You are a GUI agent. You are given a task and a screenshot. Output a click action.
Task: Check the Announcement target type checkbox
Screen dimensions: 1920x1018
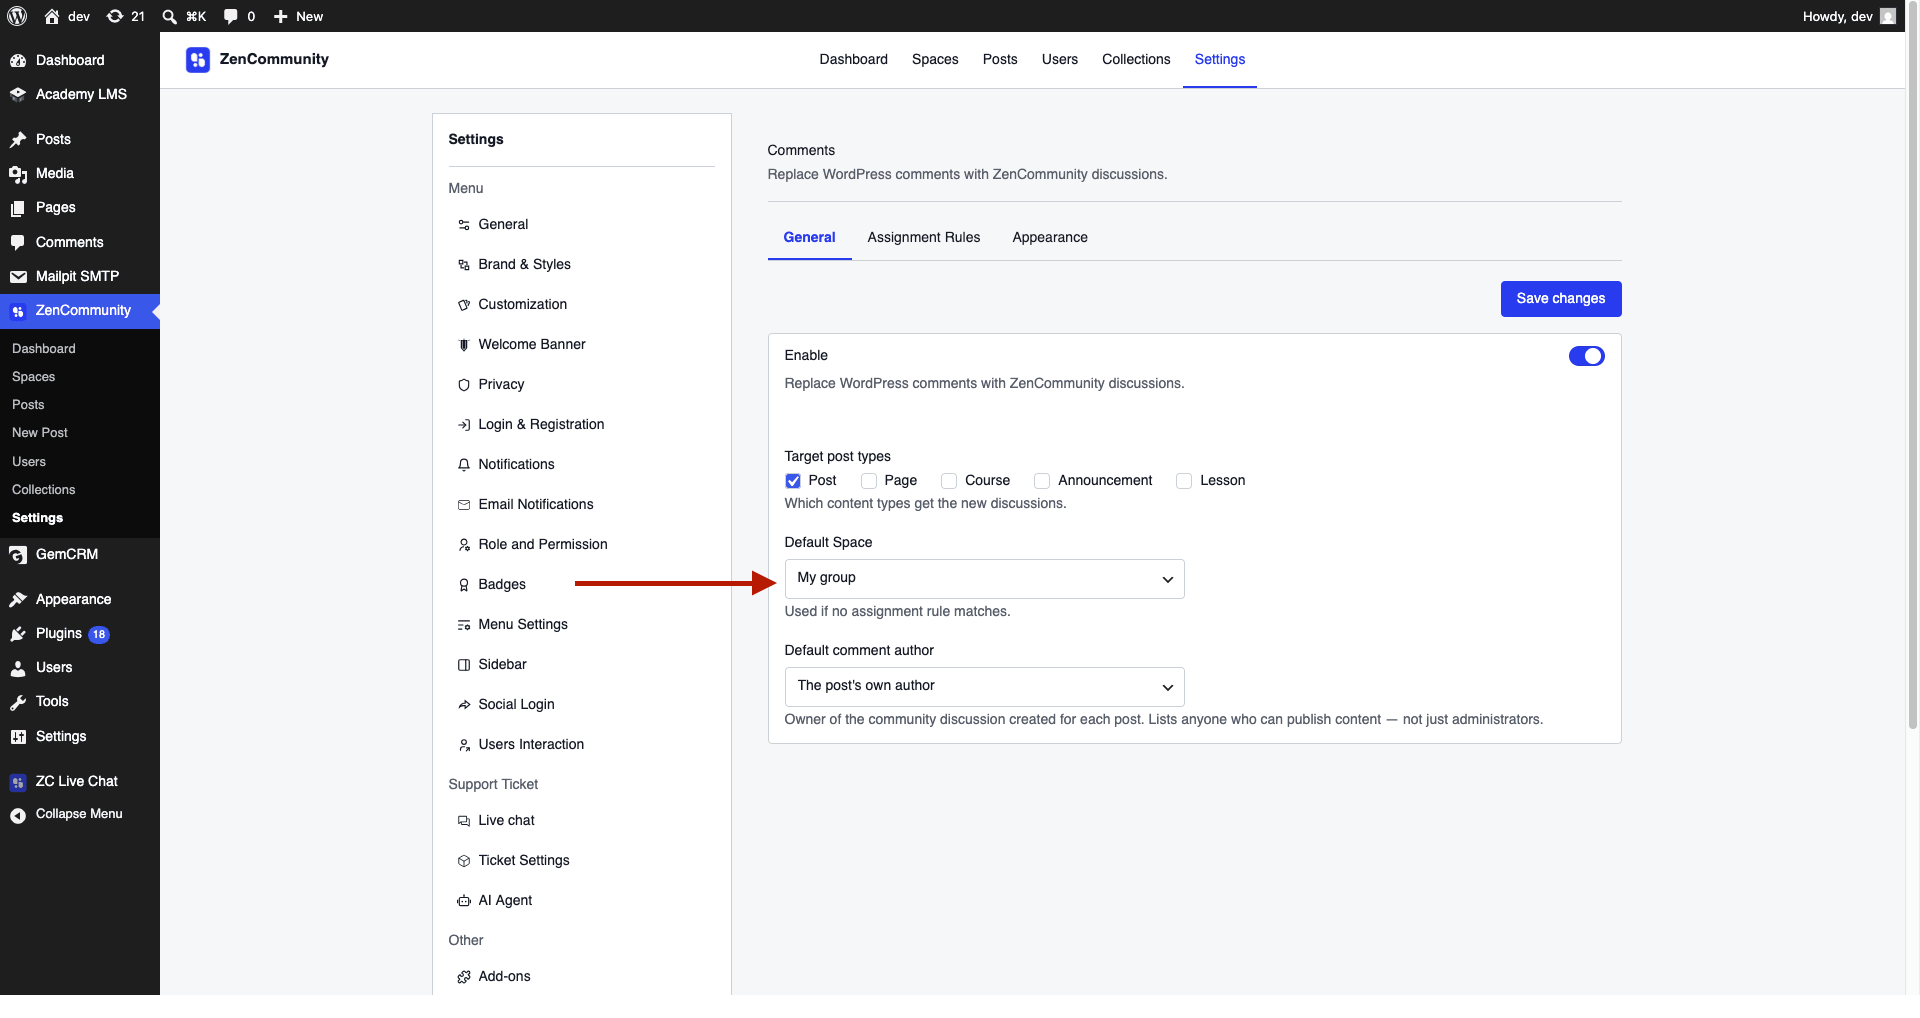click(1042, 481)
